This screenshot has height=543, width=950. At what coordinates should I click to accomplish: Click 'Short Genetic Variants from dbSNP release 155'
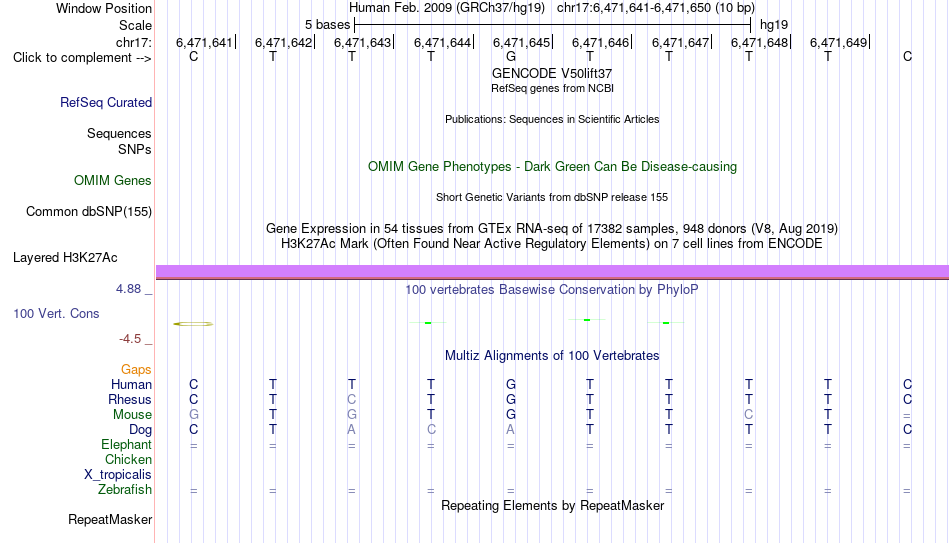click(552, 198)
